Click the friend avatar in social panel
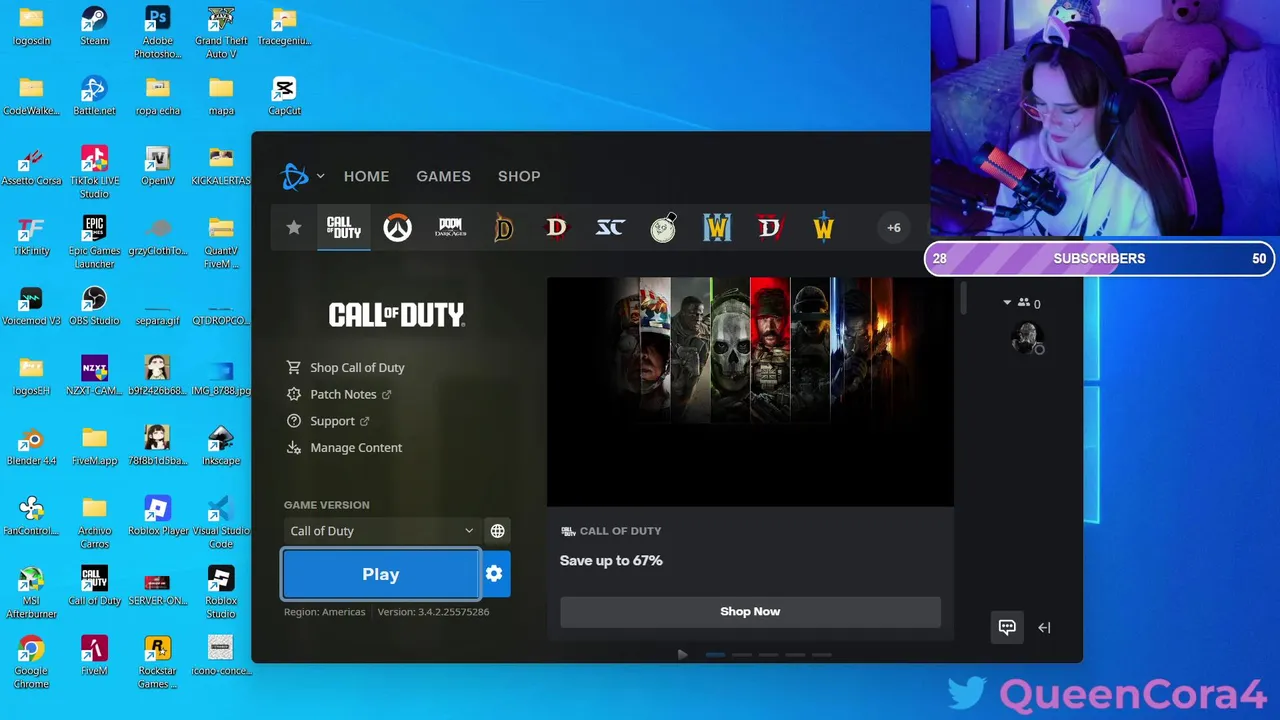 point(1027,338)
